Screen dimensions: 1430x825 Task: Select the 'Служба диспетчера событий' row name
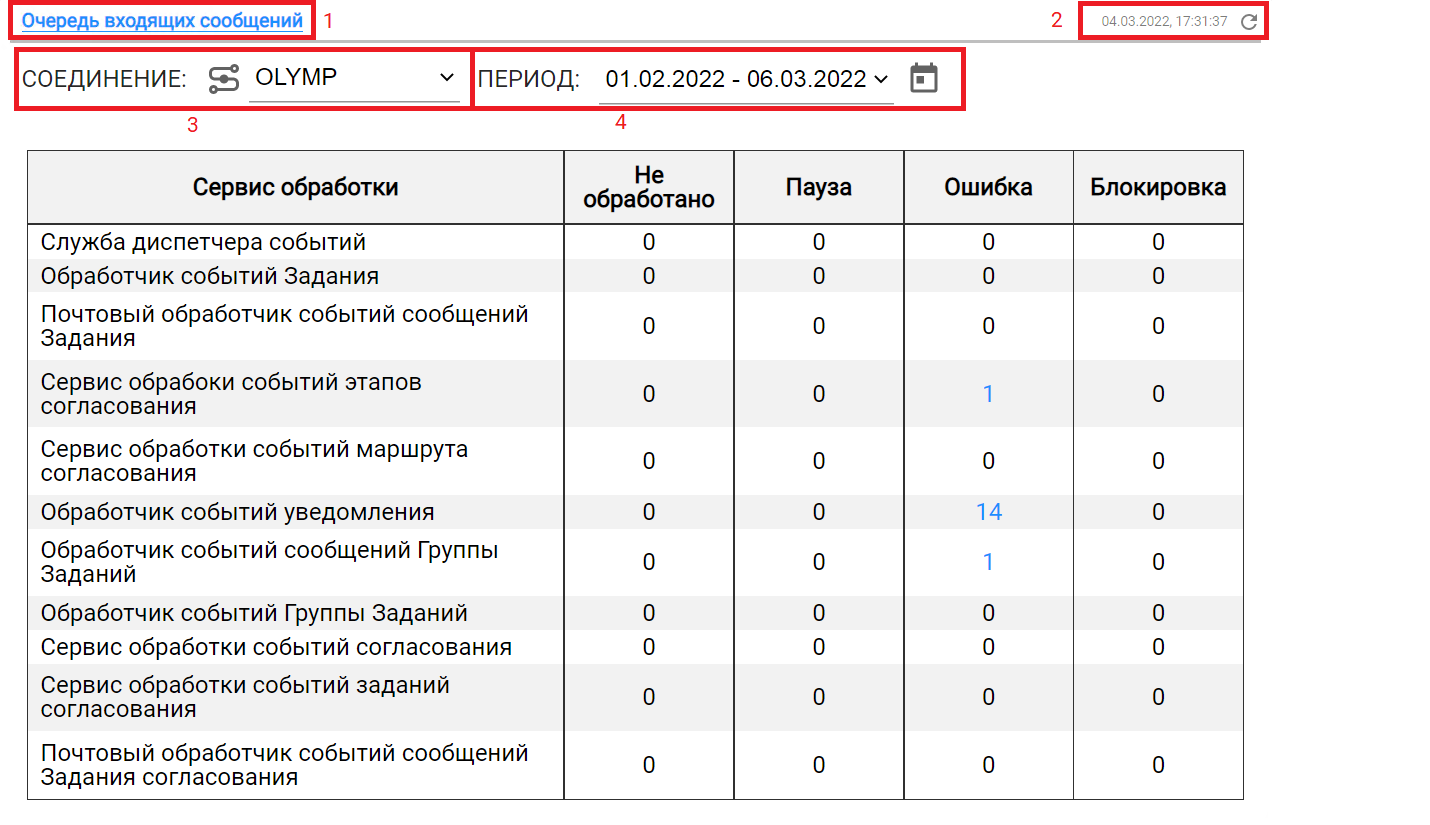tap(203, 242)
